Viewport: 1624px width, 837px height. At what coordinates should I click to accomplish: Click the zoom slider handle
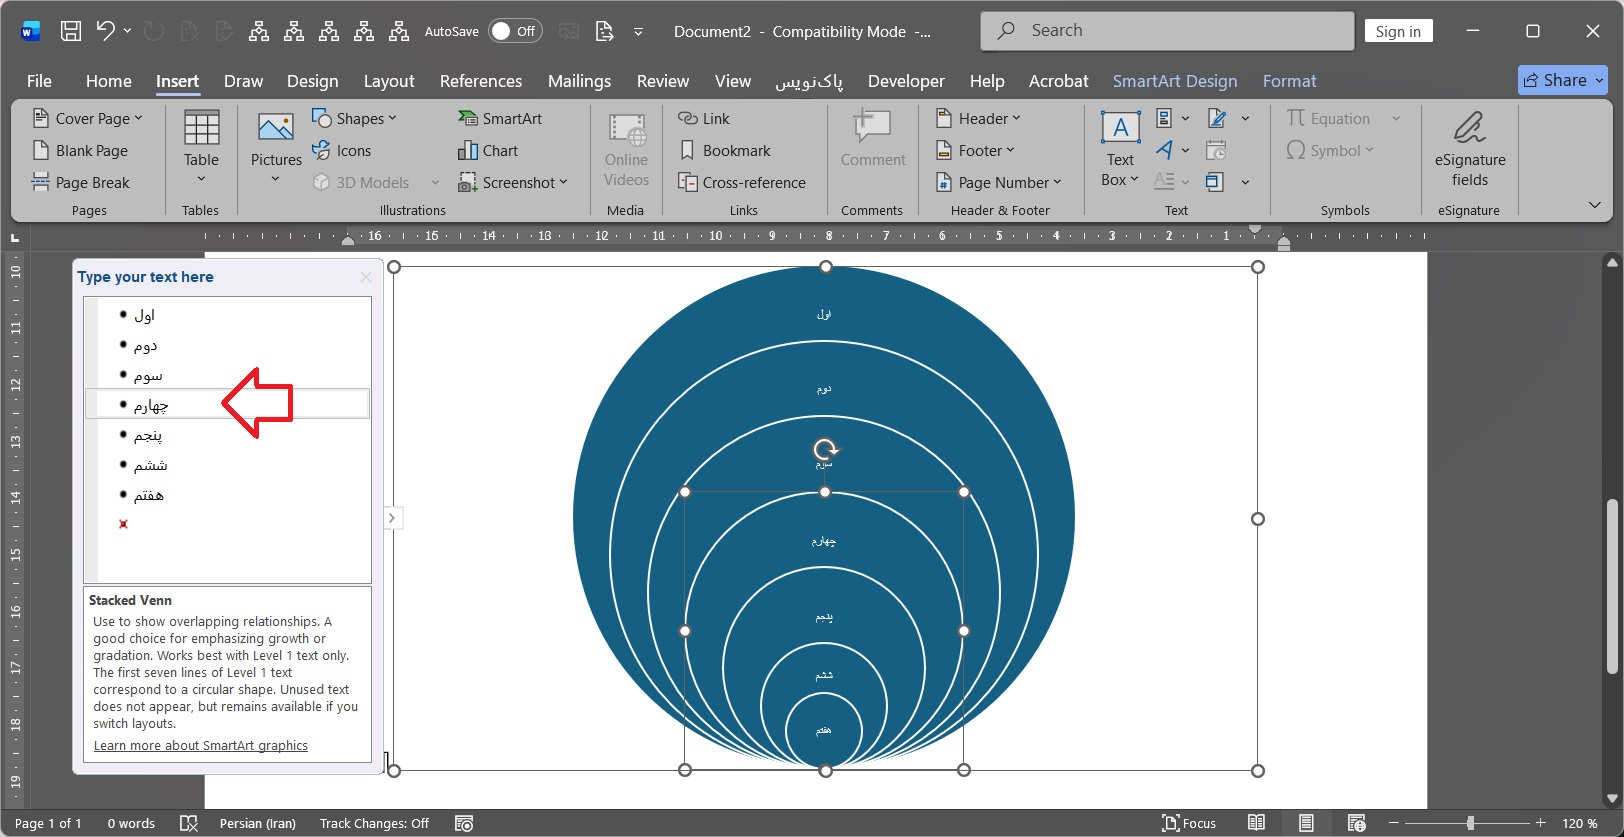tap(1470, 823)
